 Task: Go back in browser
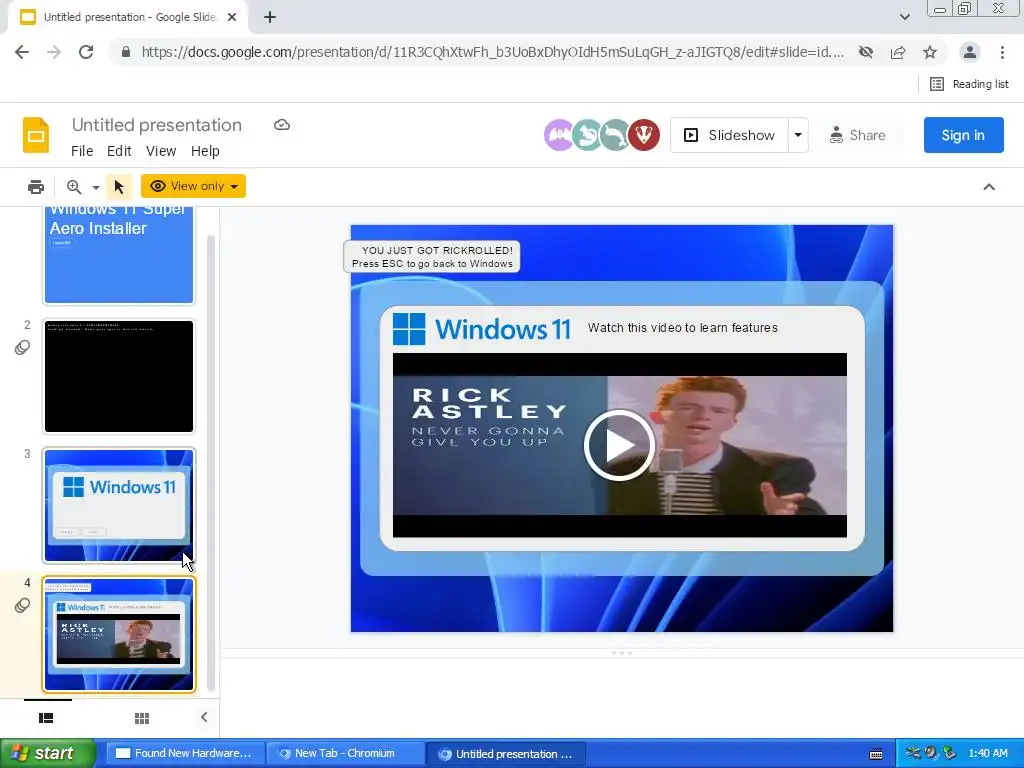(22, 52)
